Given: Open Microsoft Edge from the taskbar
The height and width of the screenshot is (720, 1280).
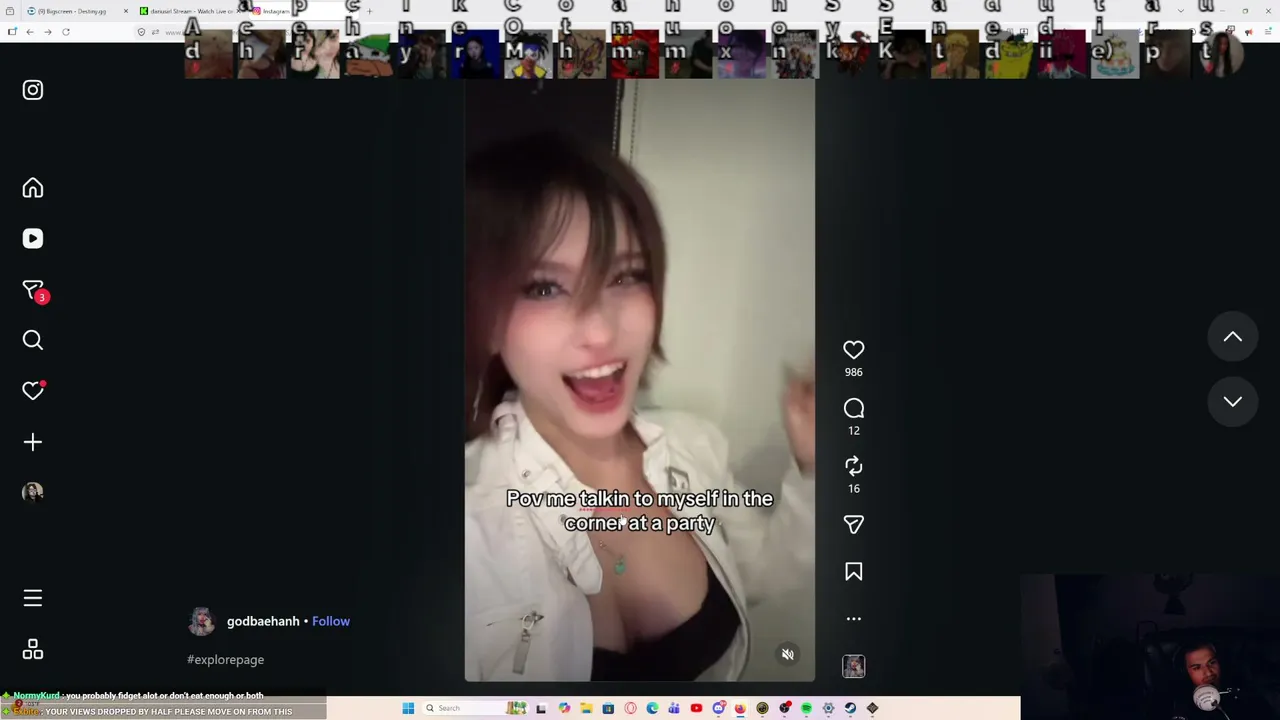Looking at the screenshot, I should (x=652, y=708).
